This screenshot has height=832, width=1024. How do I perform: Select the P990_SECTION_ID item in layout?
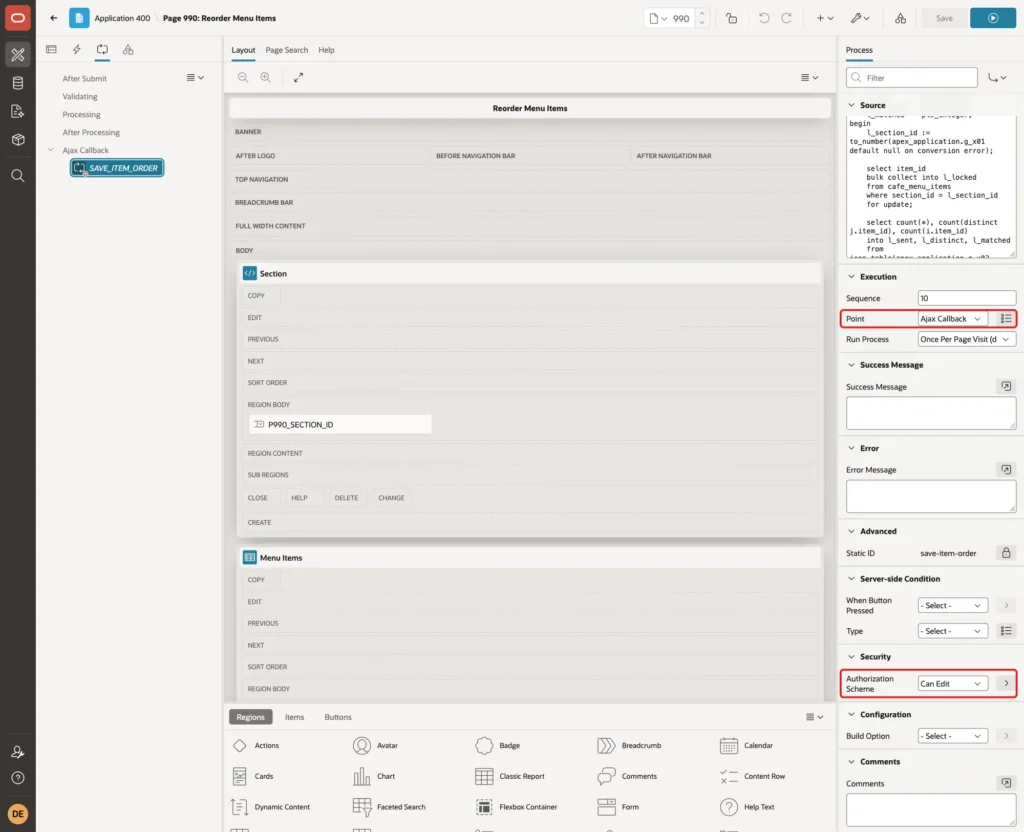pyautogui.click(x=340, y=424)
